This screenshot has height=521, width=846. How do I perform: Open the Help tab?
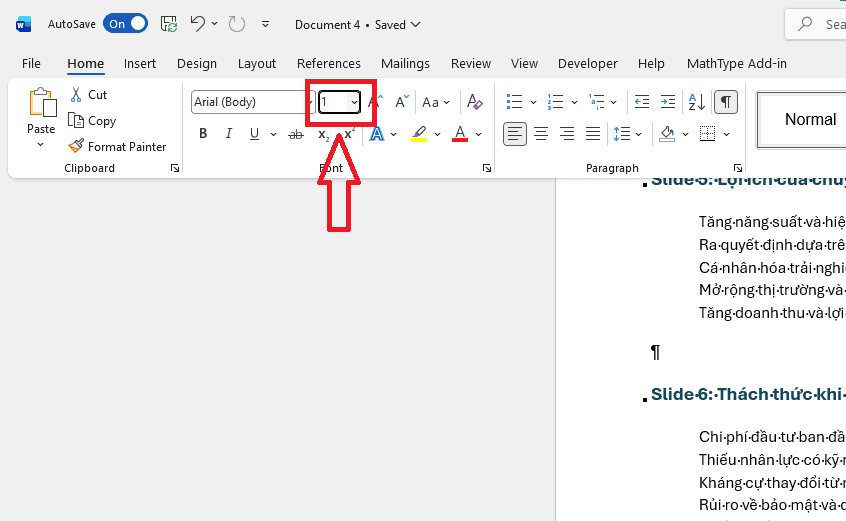pyautogui.click(x=651, y=64)
